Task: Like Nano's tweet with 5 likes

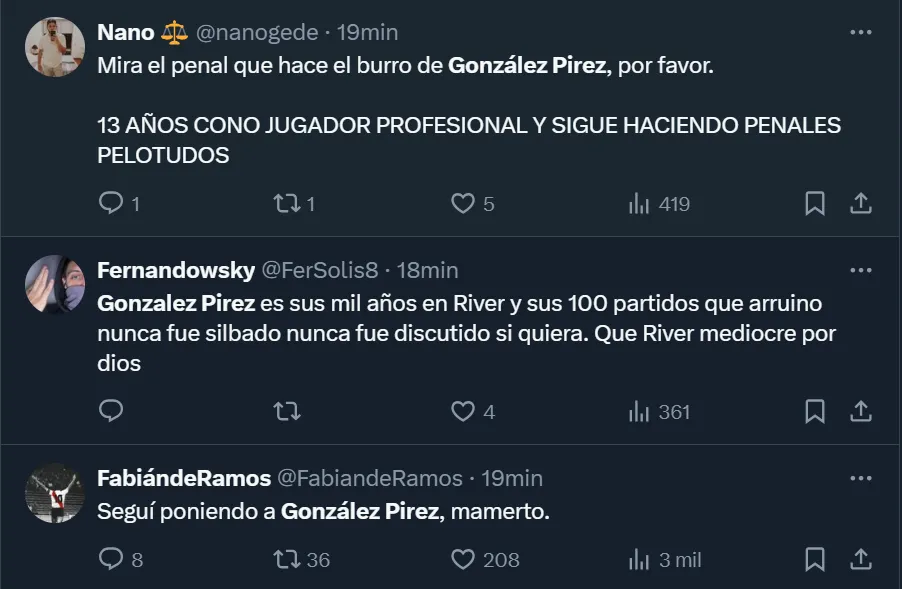Action: click(x=462, y=204)
